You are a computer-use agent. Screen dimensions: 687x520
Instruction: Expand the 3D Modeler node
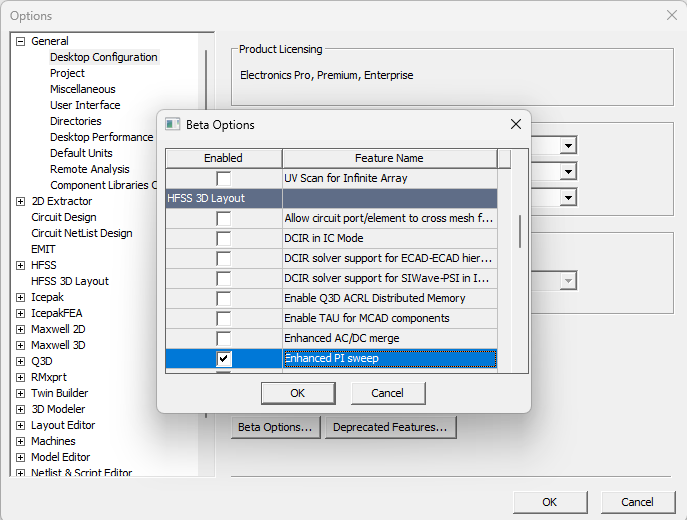coord(20,409)
